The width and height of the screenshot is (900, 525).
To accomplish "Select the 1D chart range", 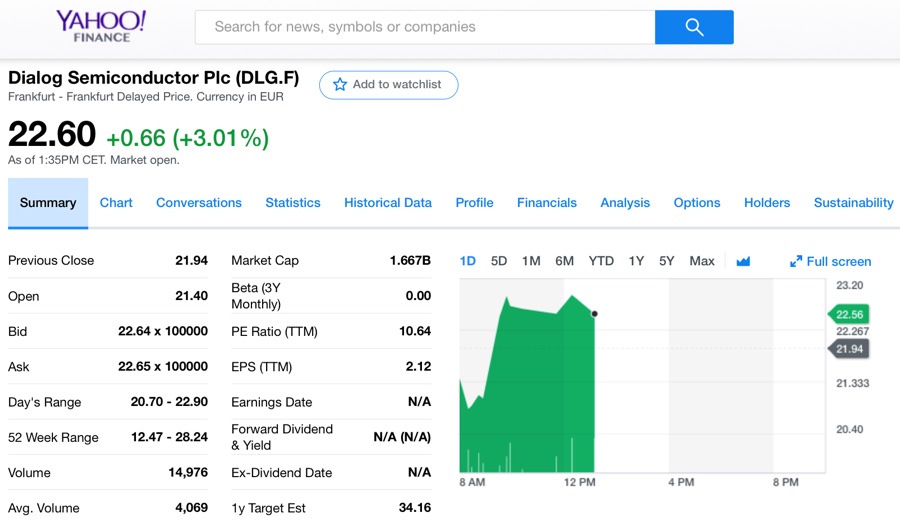I will pos(468,262).
